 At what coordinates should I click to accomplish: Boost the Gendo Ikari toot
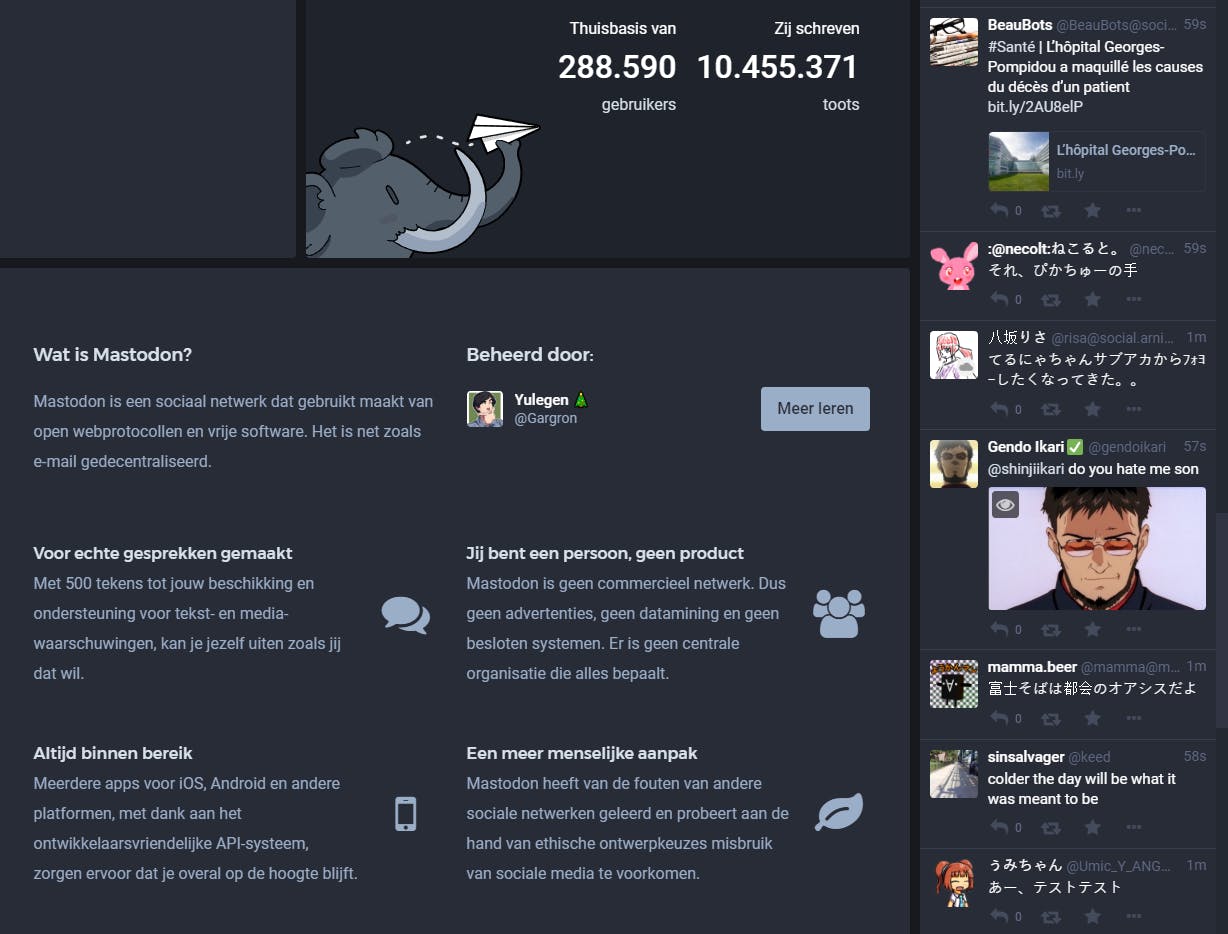pos(1051,628)
